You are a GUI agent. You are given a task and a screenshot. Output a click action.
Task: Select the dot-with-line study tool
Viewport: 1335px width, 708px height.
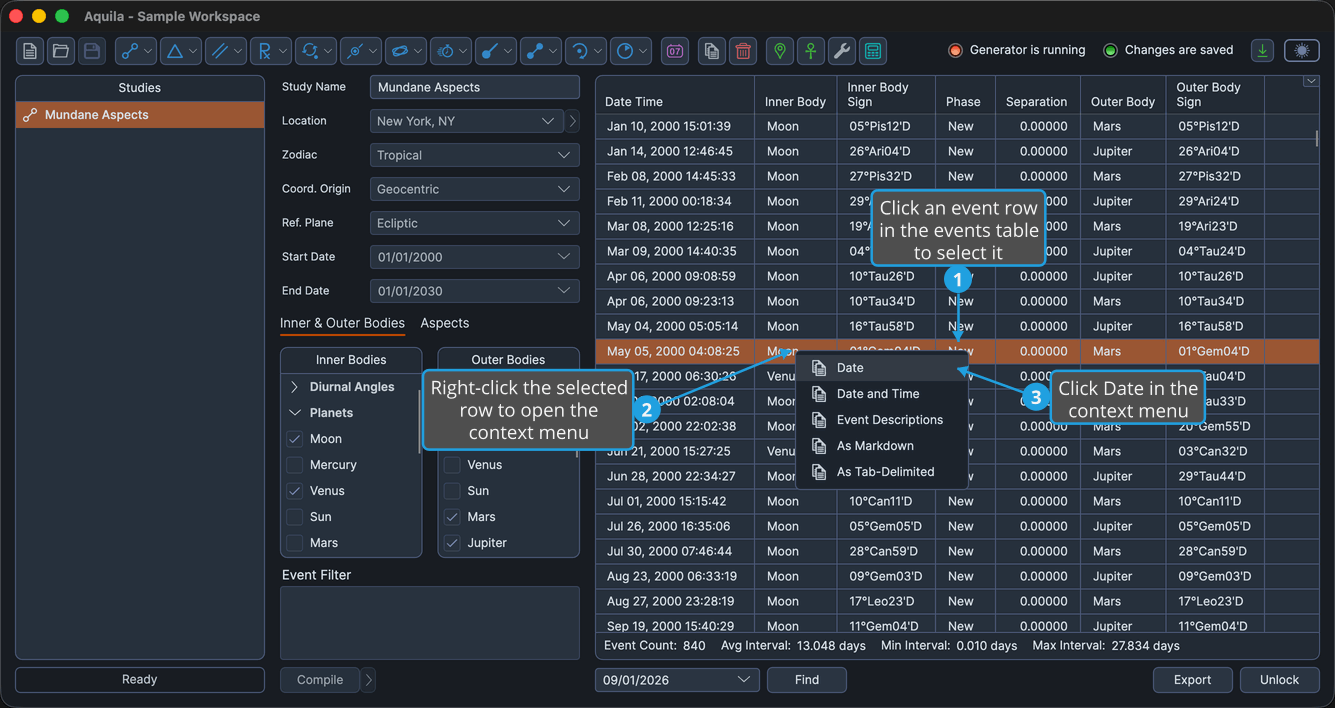coord(496,51)
